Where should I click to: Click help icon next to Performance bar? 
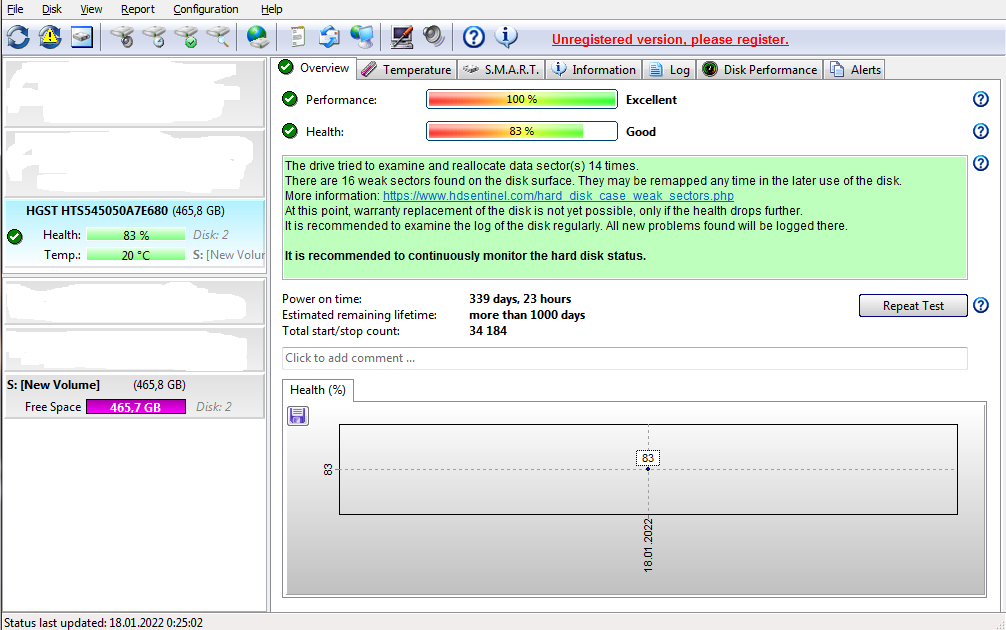coord(980,99)
